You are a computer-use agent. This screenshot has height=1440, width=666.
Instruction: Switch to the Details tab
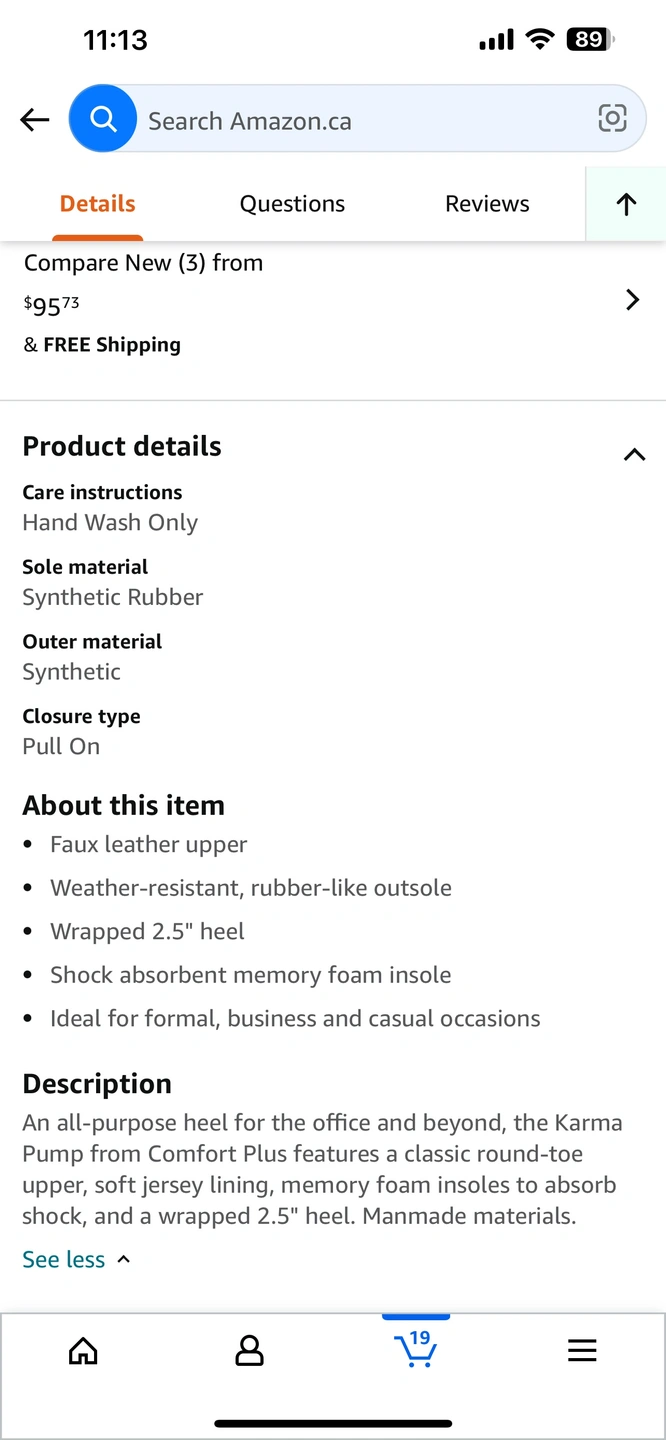pyautogui.click(x=97, y=204)
